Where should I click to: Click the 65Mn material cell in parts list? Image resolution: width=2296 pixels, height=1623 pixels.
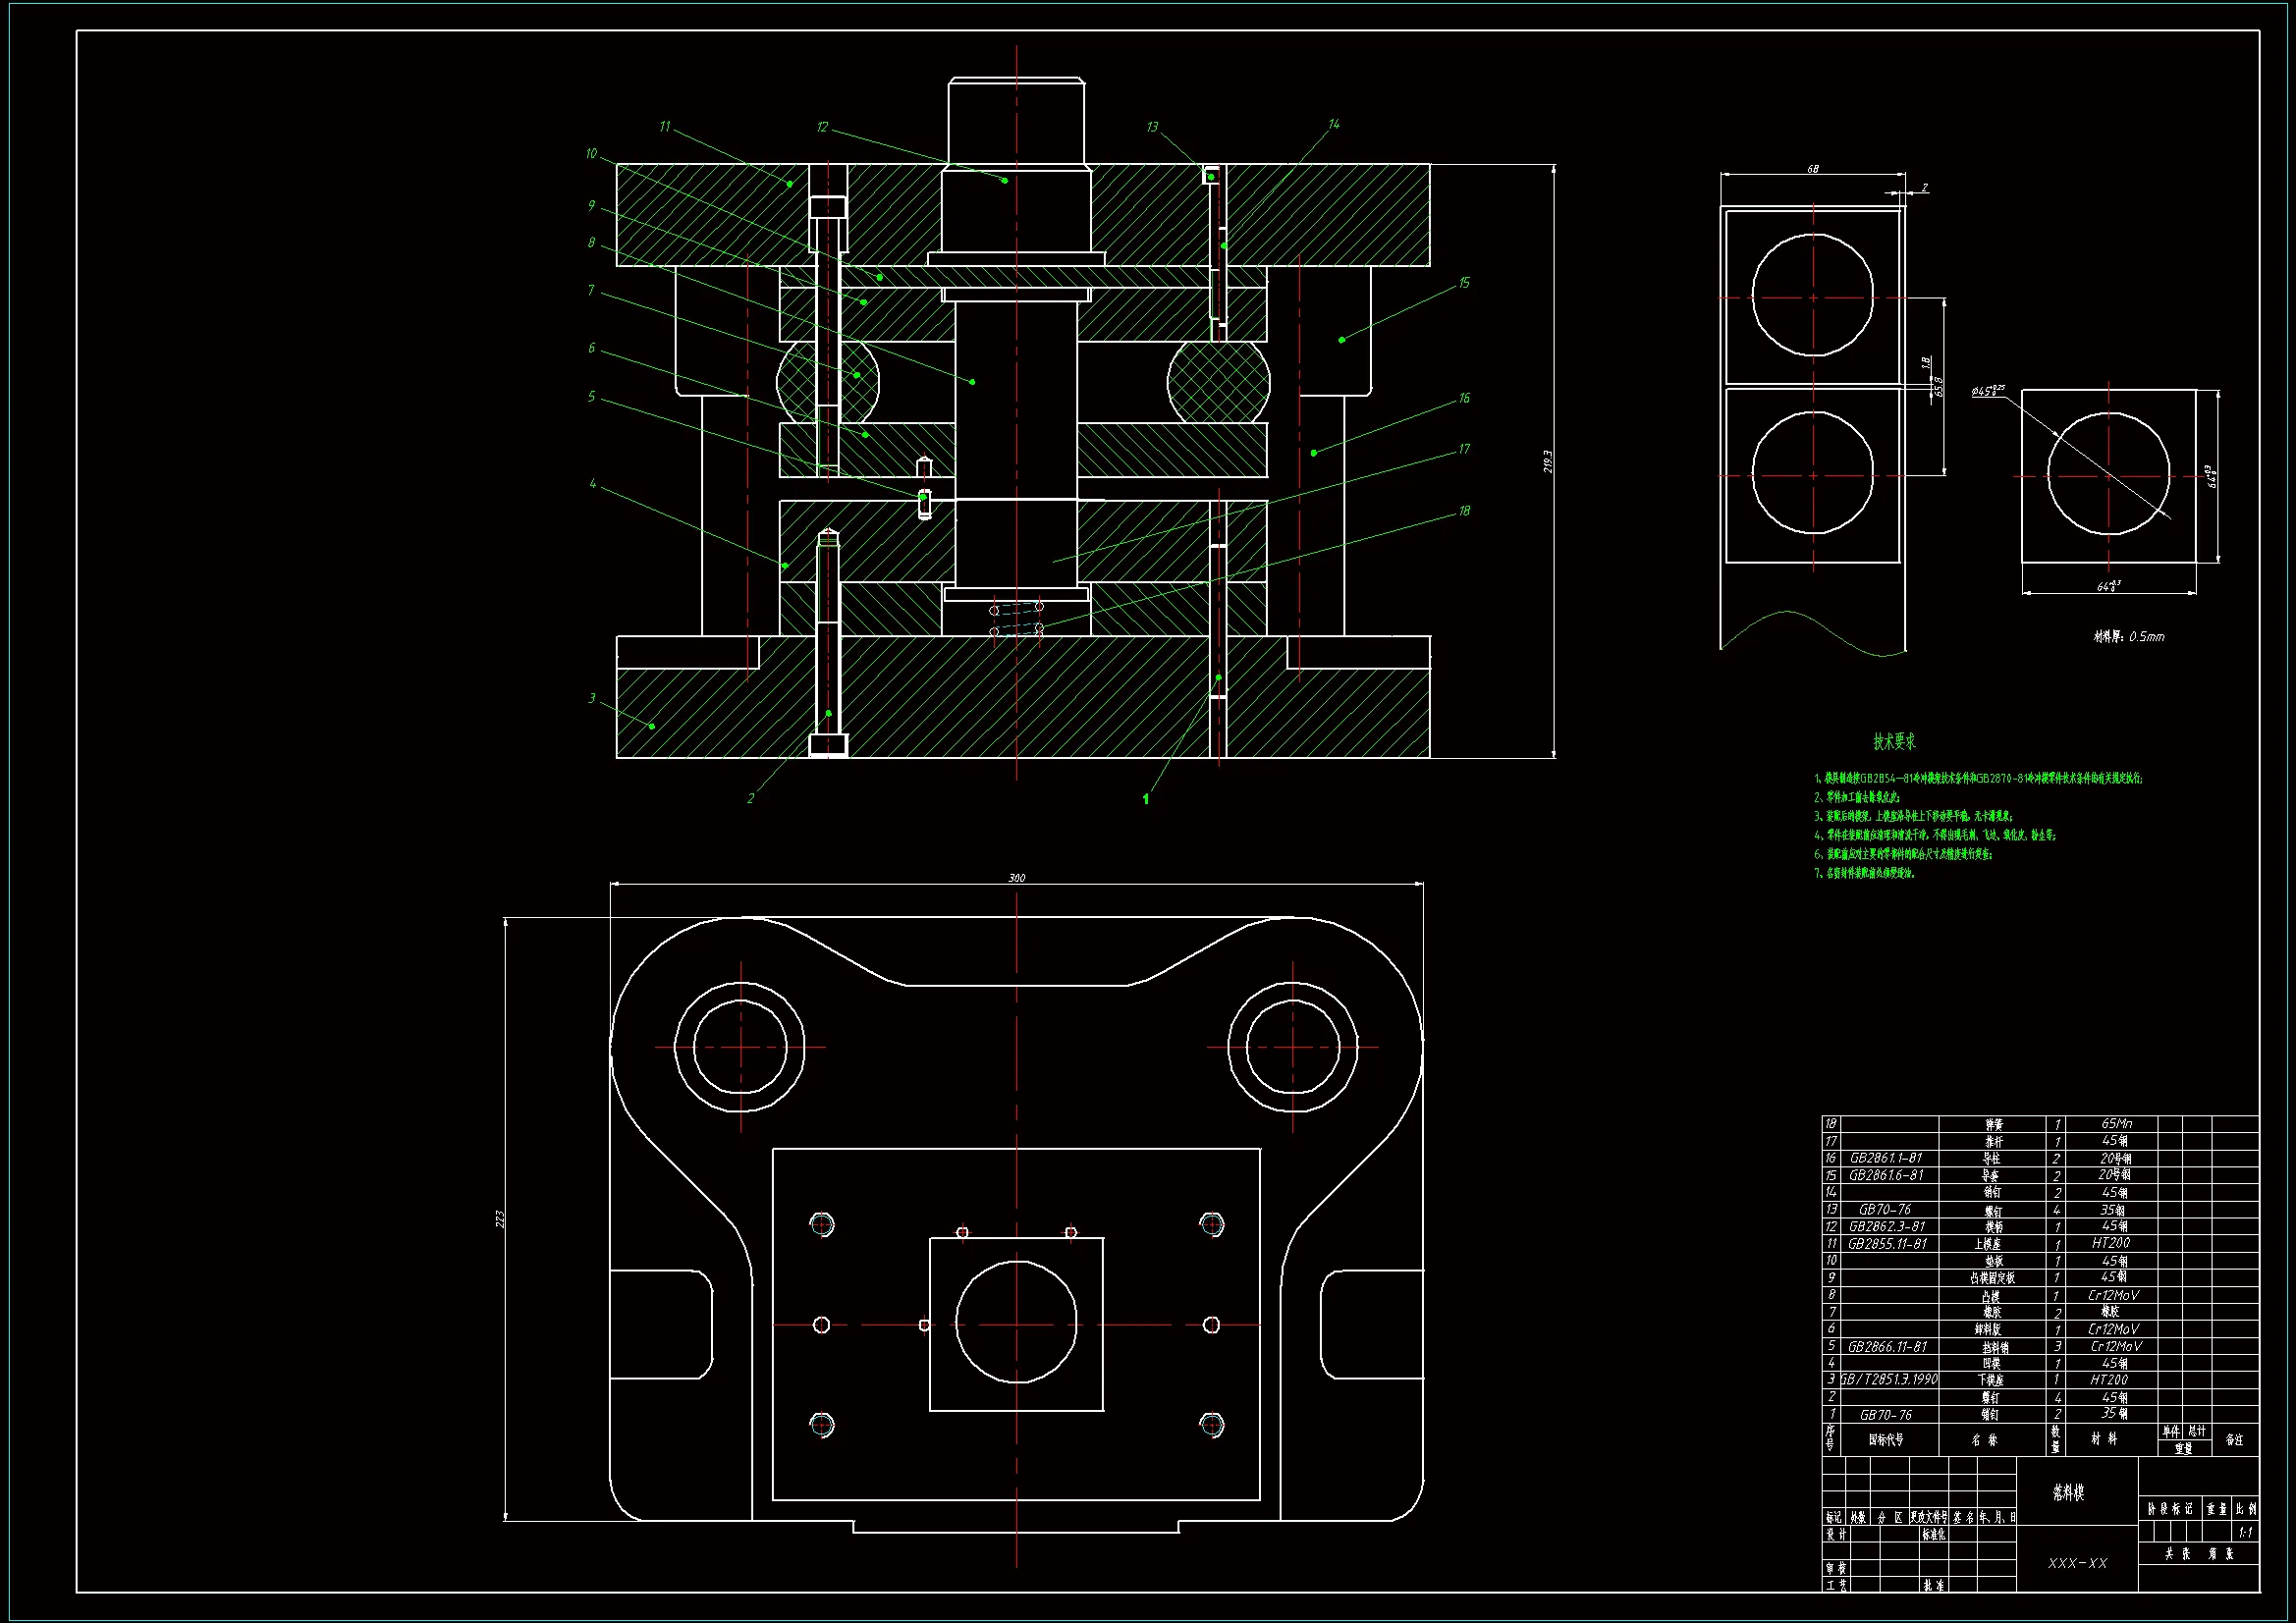[x=2116, y=1124]
